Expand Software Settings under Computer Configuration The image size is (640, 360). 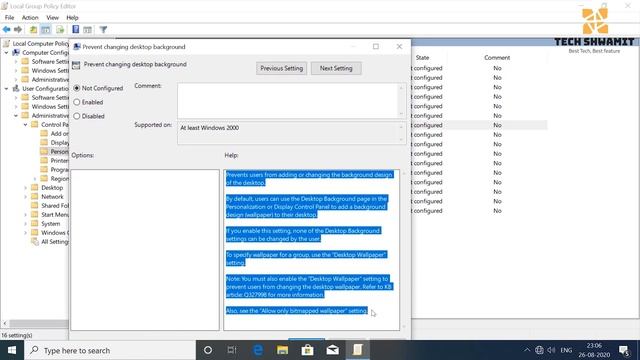point(16,62)
